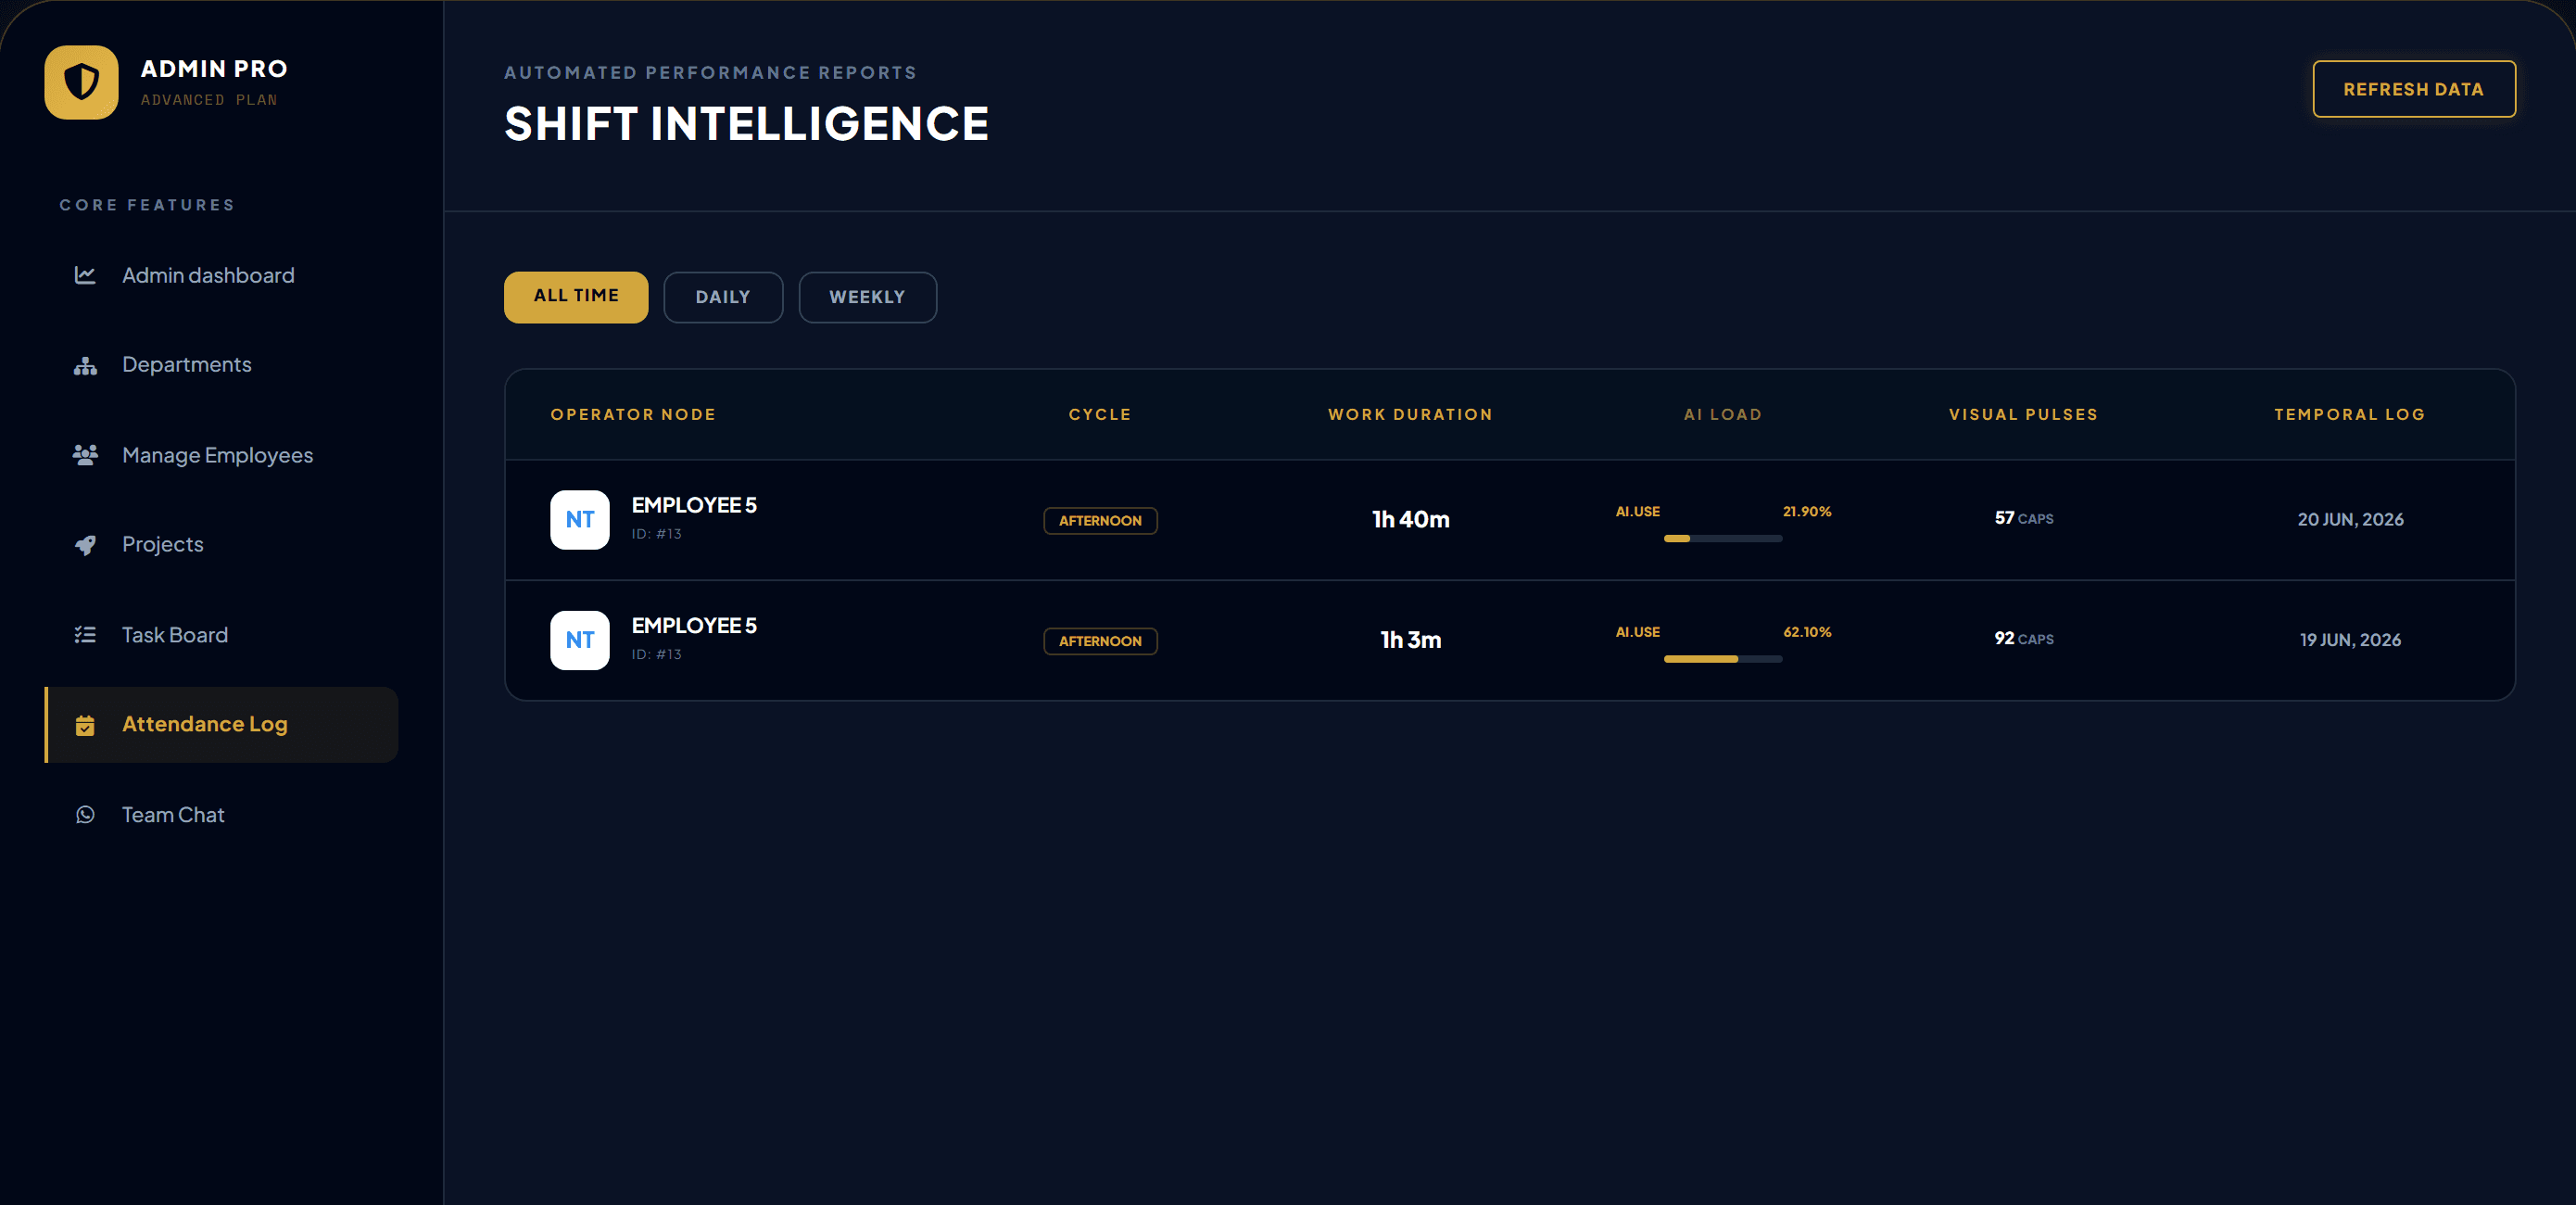Viewport: 2576px width, 1205px height.
Task: Click Afternoon badge in the 19 Jun row
Action: [1100, 641]
